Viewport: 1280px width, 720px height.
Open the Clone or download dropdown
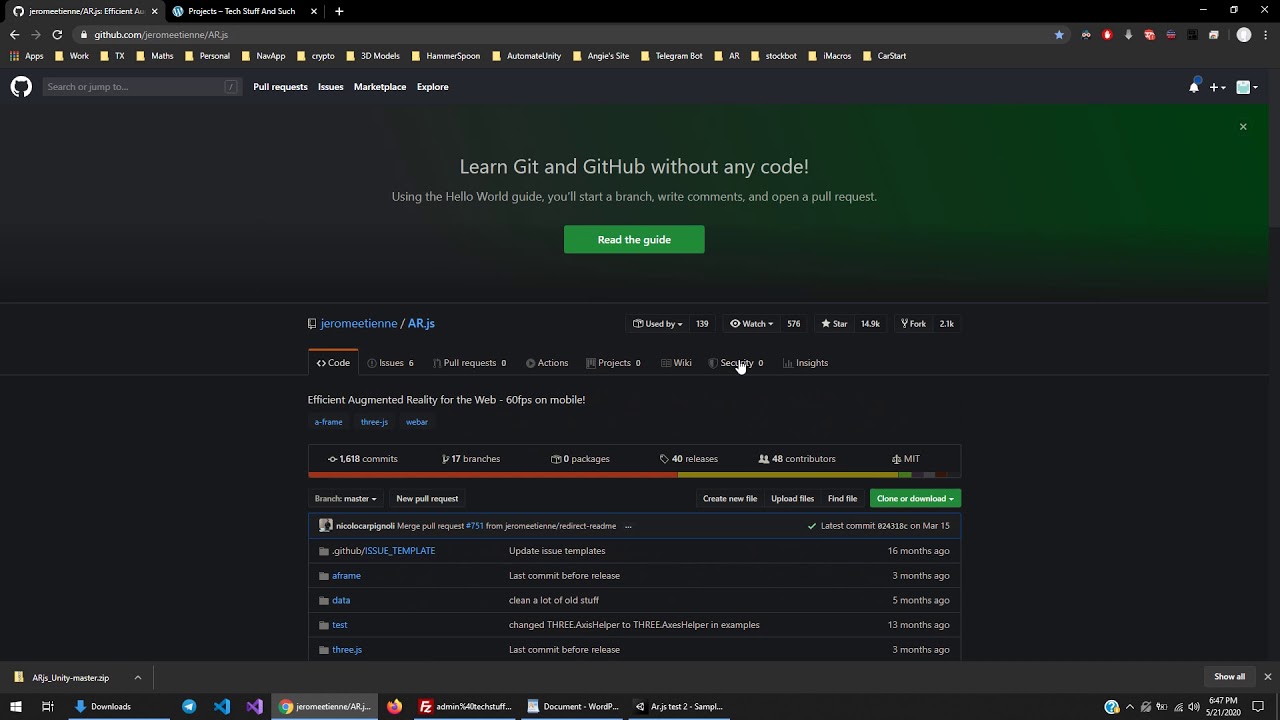(915, 499)
